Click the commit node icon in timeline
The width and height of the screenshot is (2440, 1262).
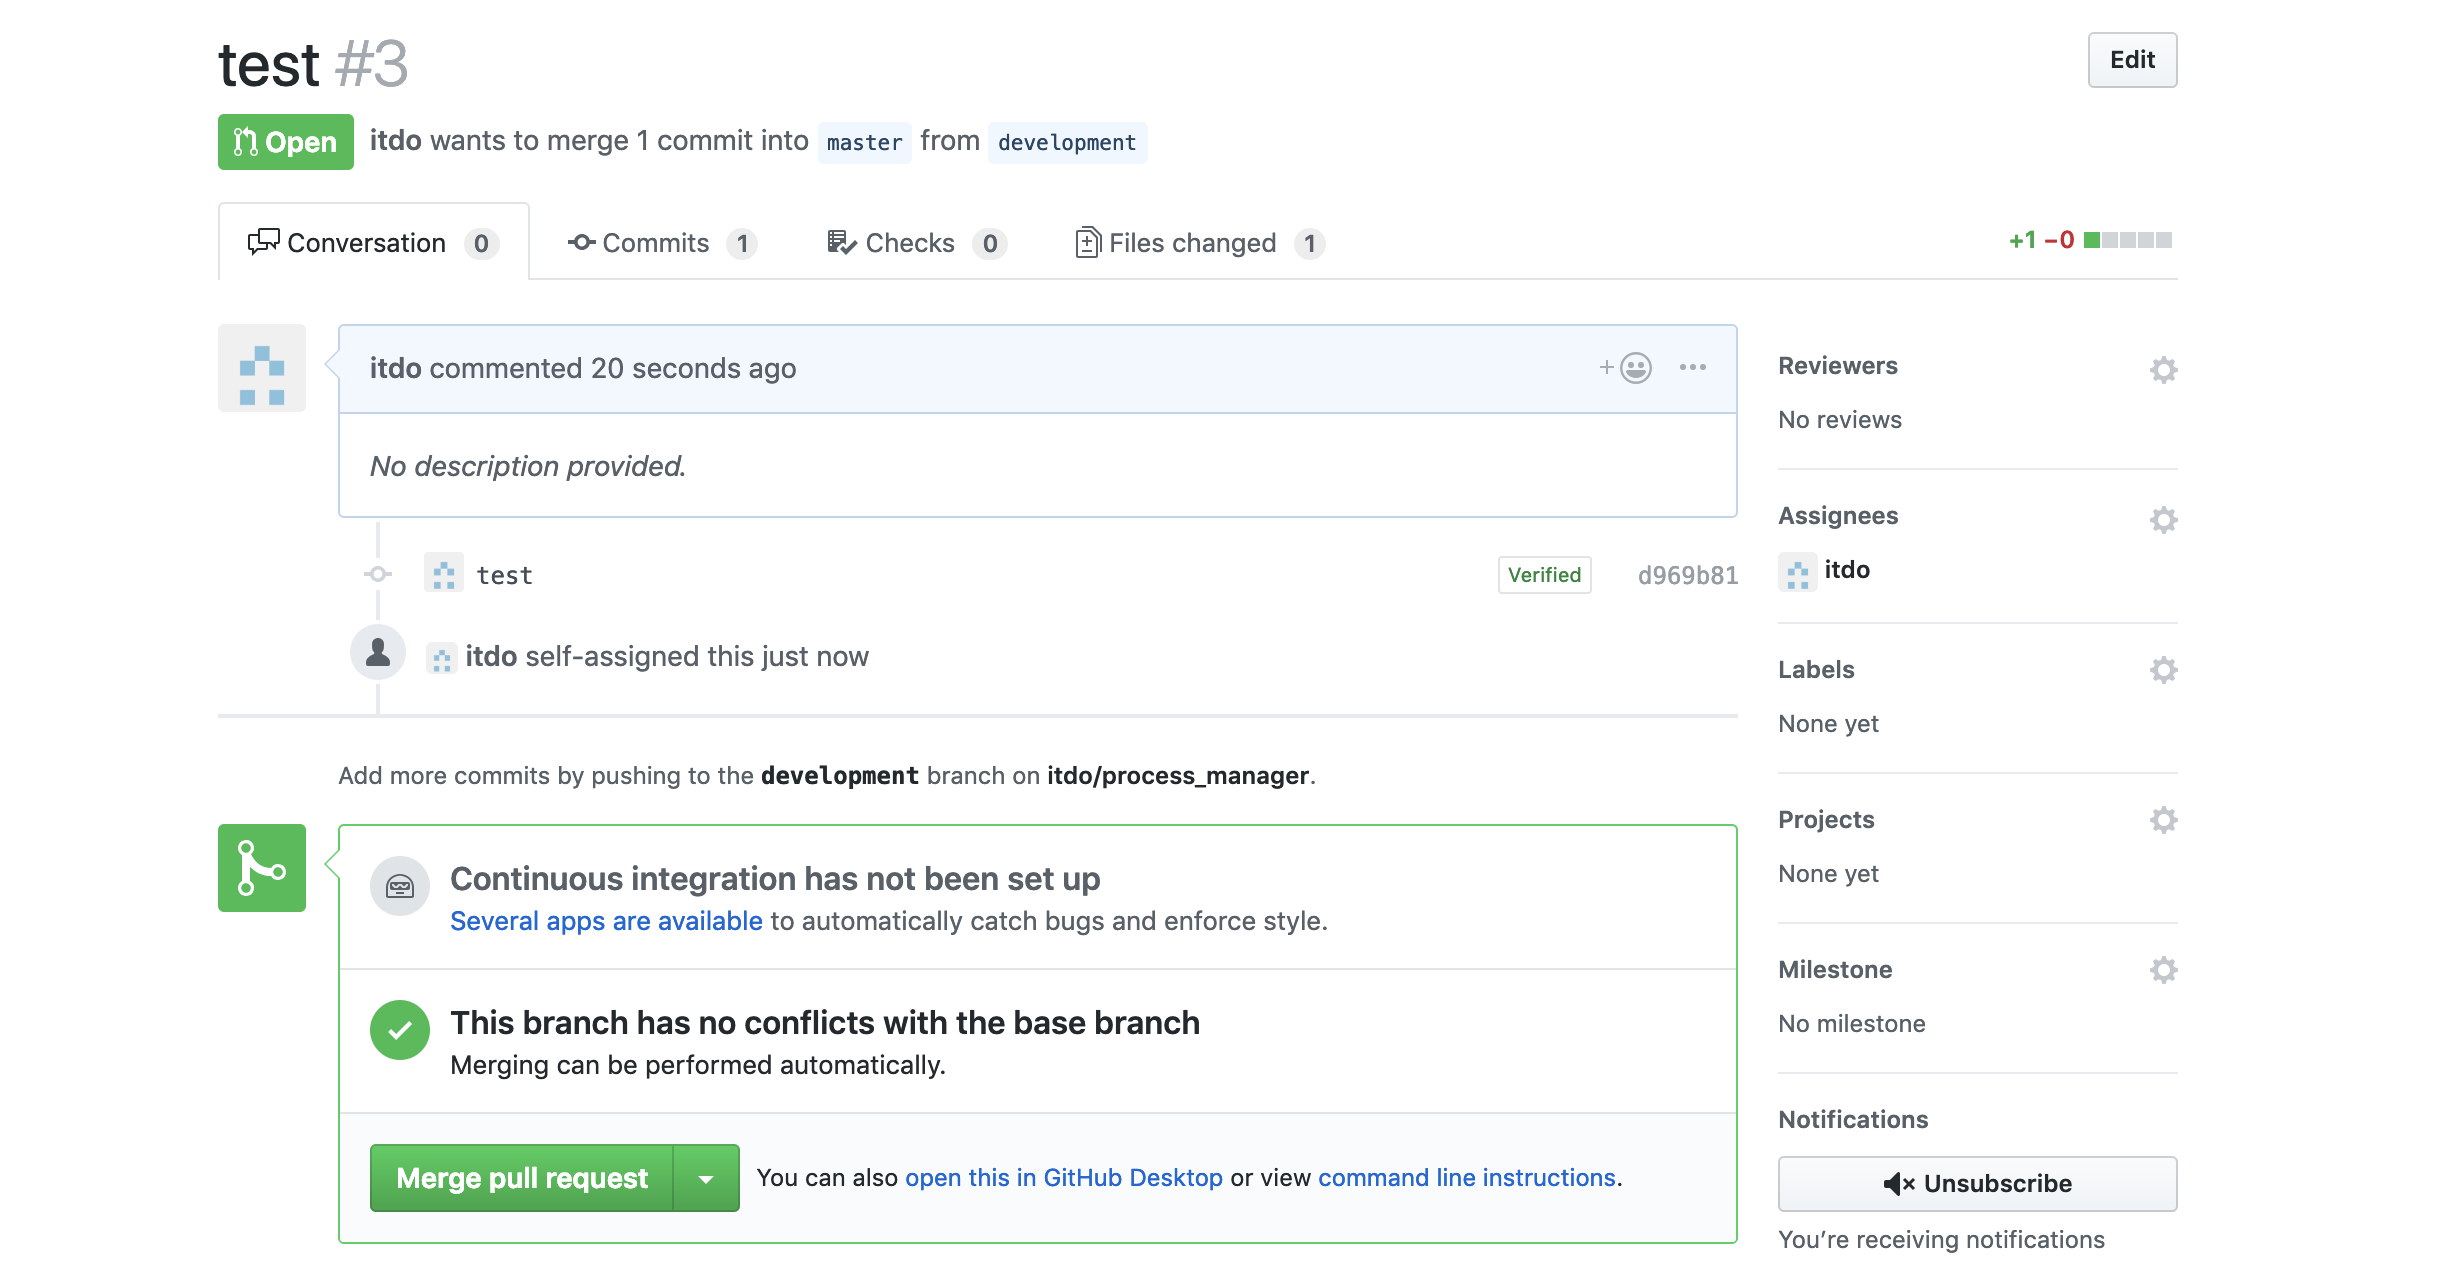378,574
